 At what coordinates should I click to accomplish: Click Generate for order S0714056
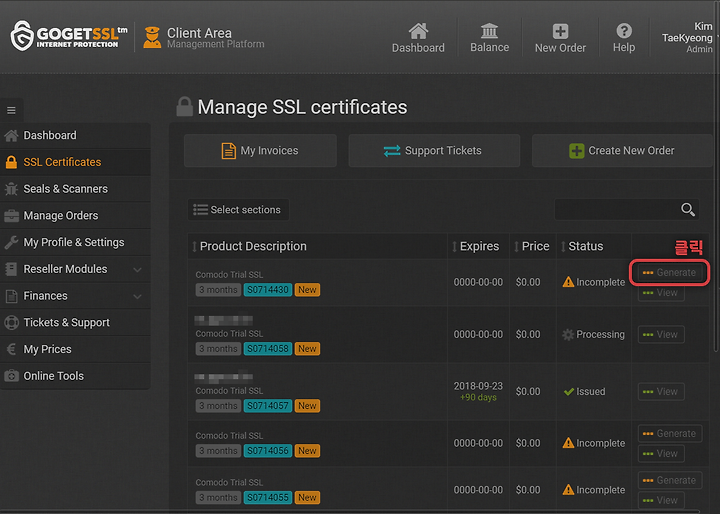(669, 434)
